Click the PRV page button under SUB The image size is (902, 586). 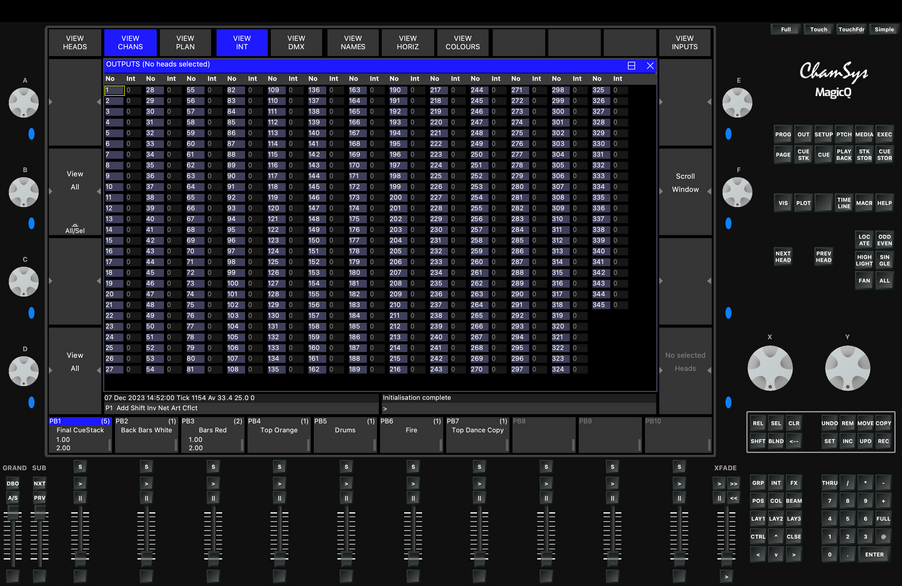(39, 498)
